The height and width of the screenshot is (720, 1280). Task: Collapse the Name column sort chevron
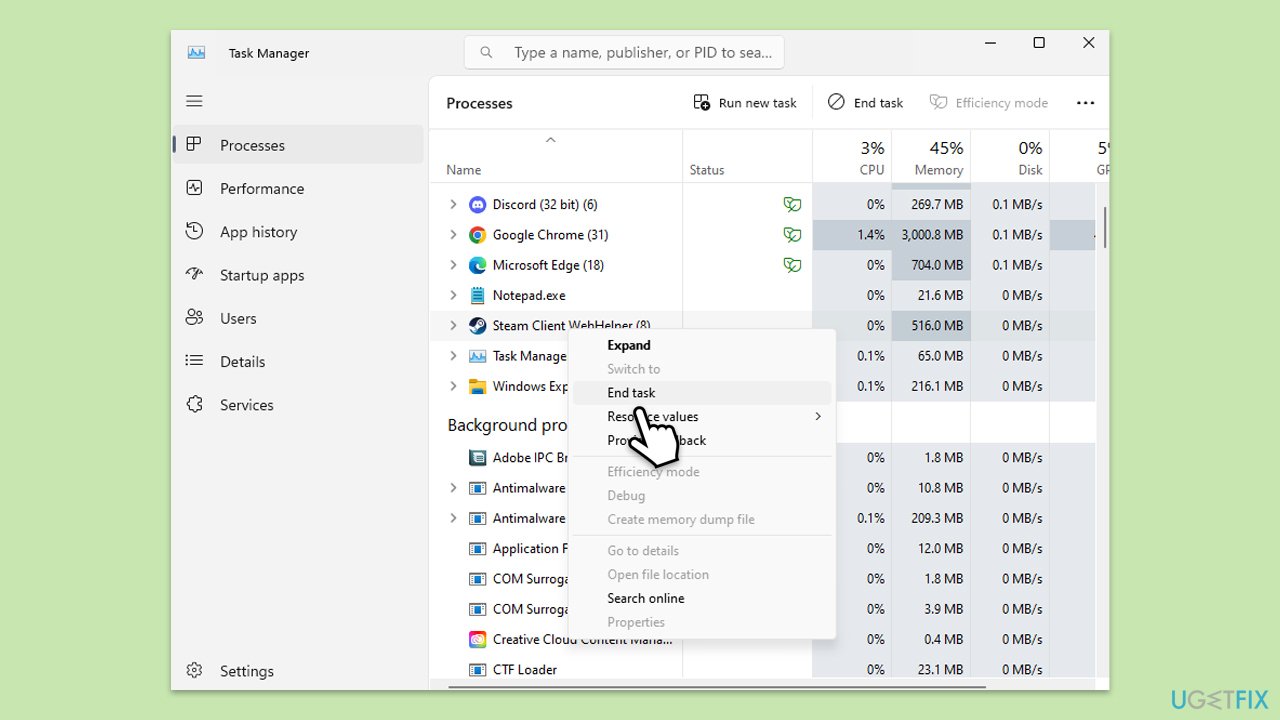[x=550, y=140]
